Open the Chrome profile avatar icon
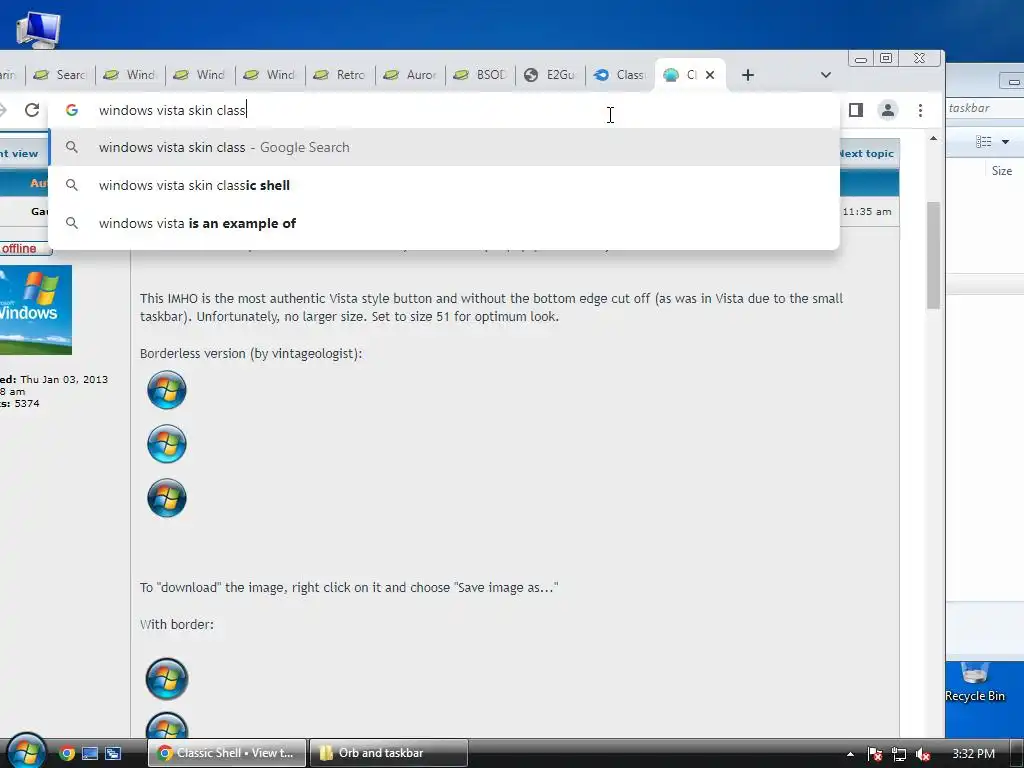The image size is (1024, 768). pyautogui.click(x=888, y=110)
